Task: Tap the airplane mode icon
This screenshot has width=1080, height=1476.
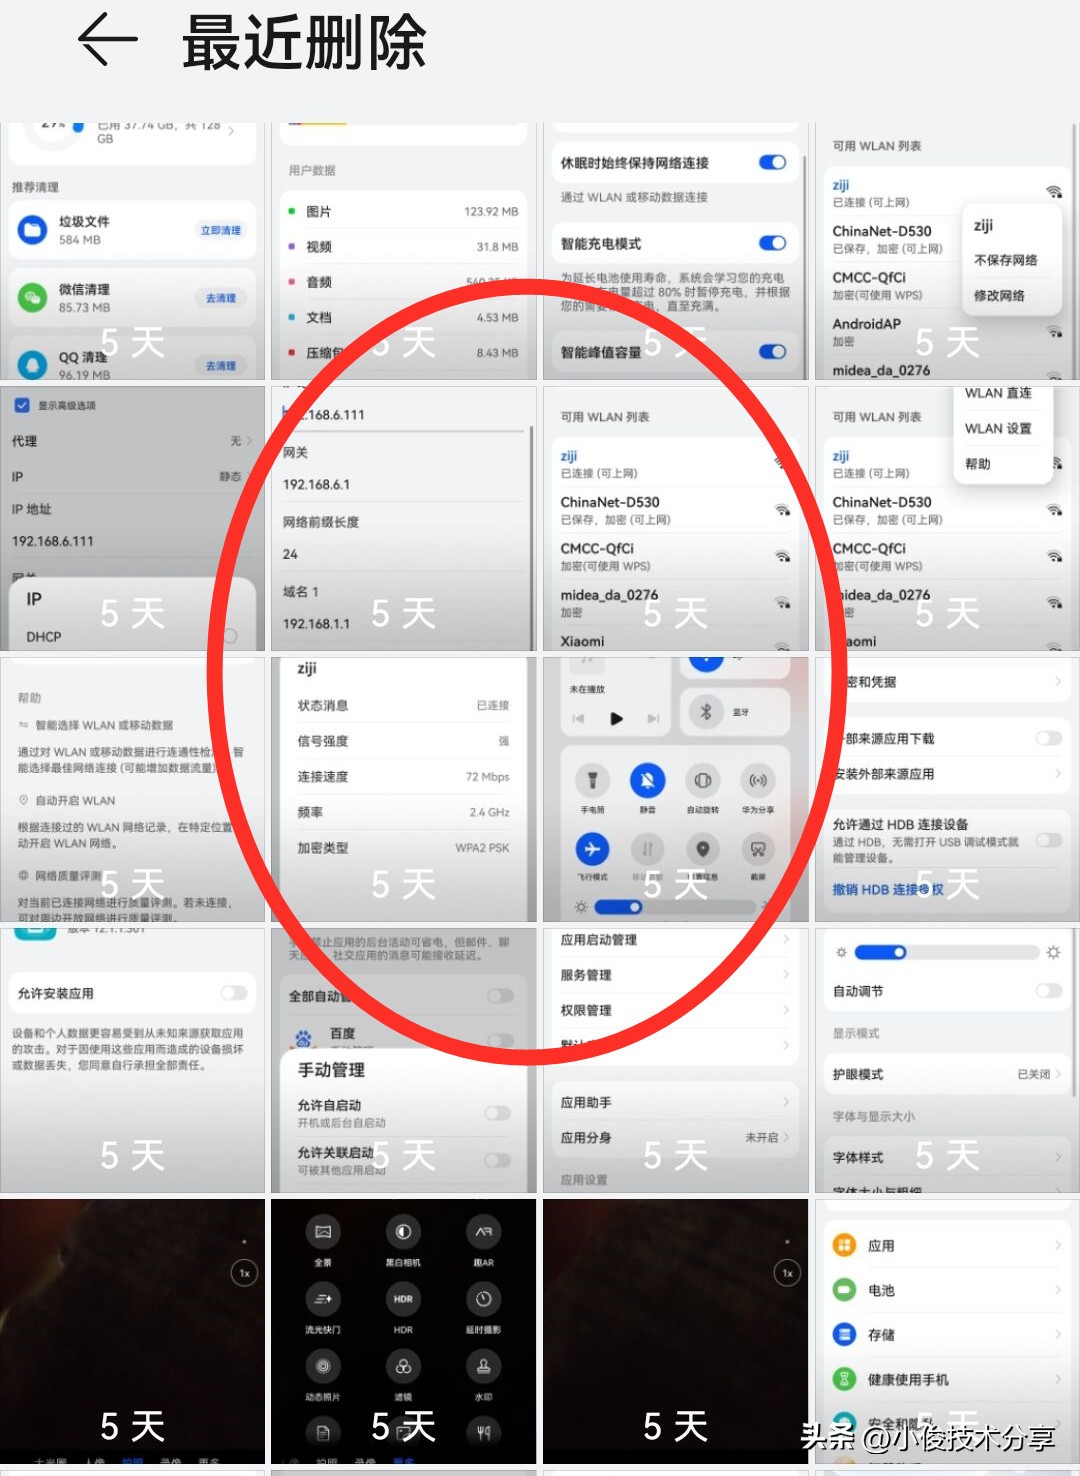Action: click(592, 849)
